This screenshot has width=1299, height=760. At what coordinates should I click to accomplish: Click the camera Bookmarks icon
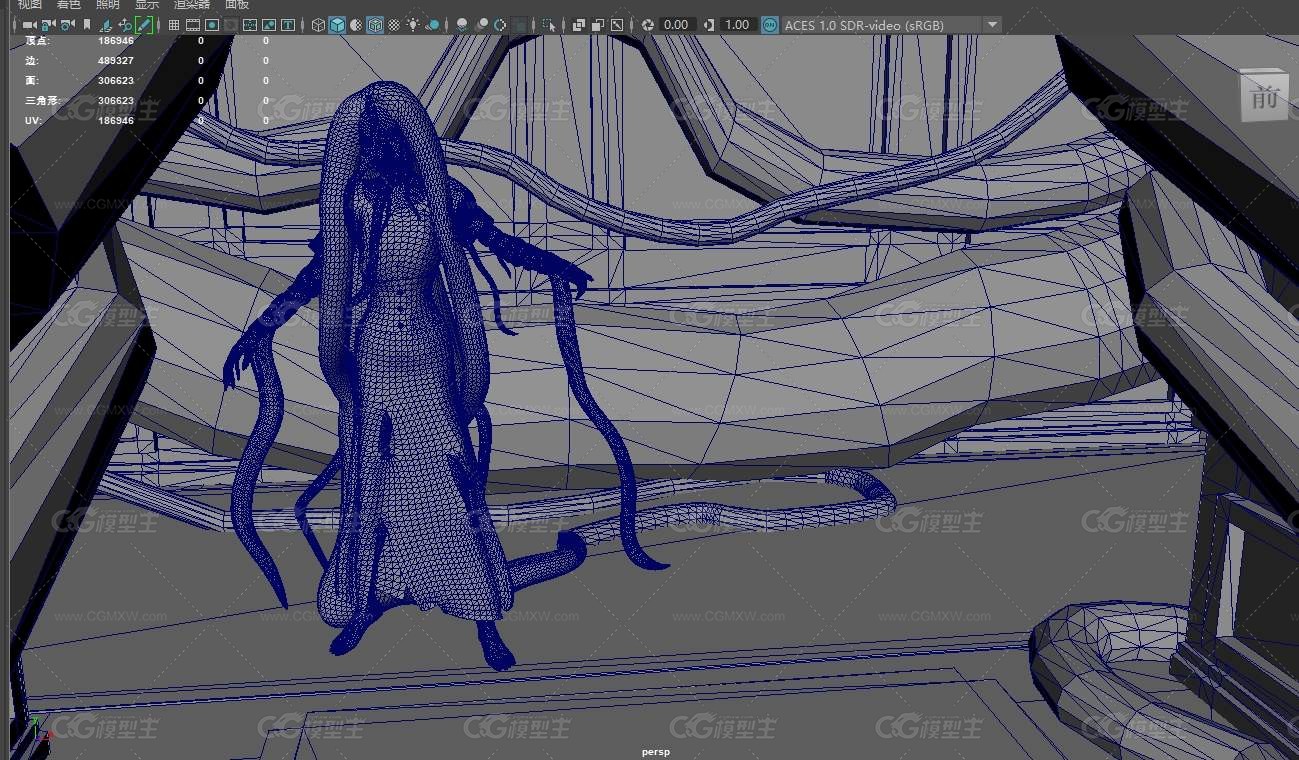(87, 25)
